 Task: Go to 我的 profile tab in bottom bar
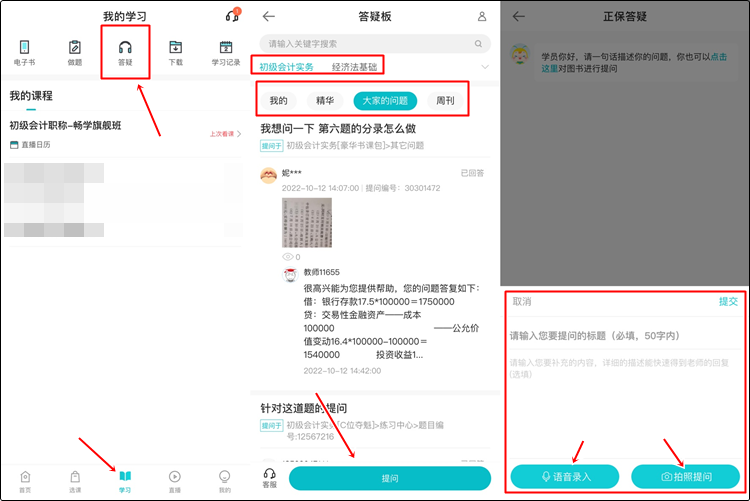coord(224,481)
